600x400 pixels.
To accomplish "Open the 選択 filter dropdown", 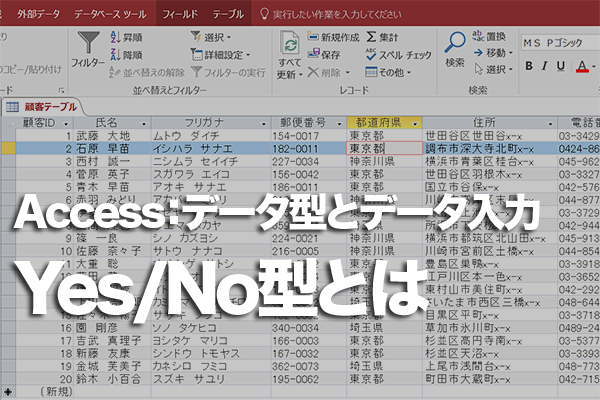I will (x=211, y=37).
